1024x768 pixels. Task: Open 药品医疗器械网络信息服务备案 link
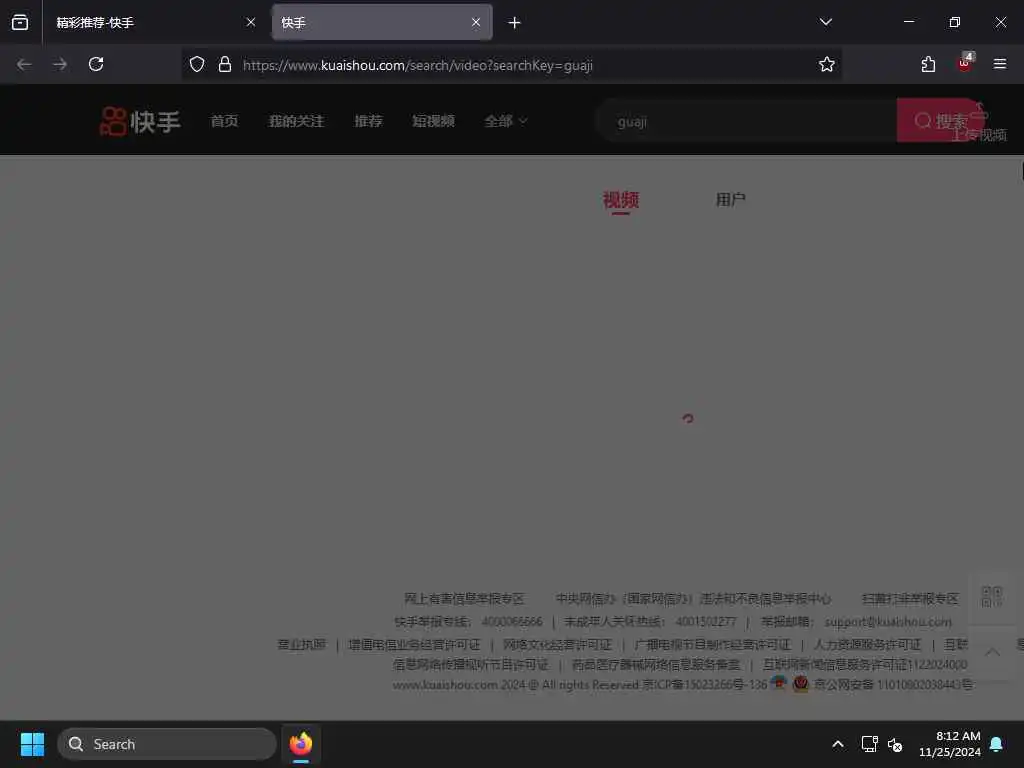click(656, 665)
